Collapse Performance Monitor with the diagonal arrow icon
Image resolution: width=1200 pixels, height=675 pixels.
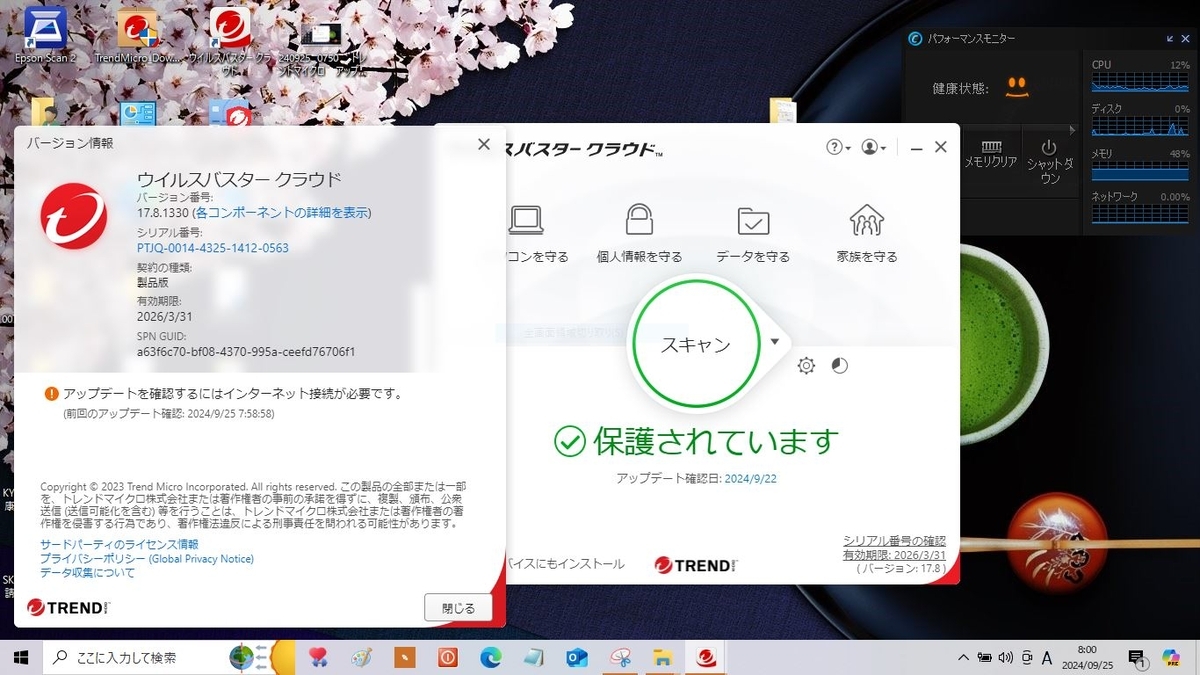click(x=1172, y=39)
